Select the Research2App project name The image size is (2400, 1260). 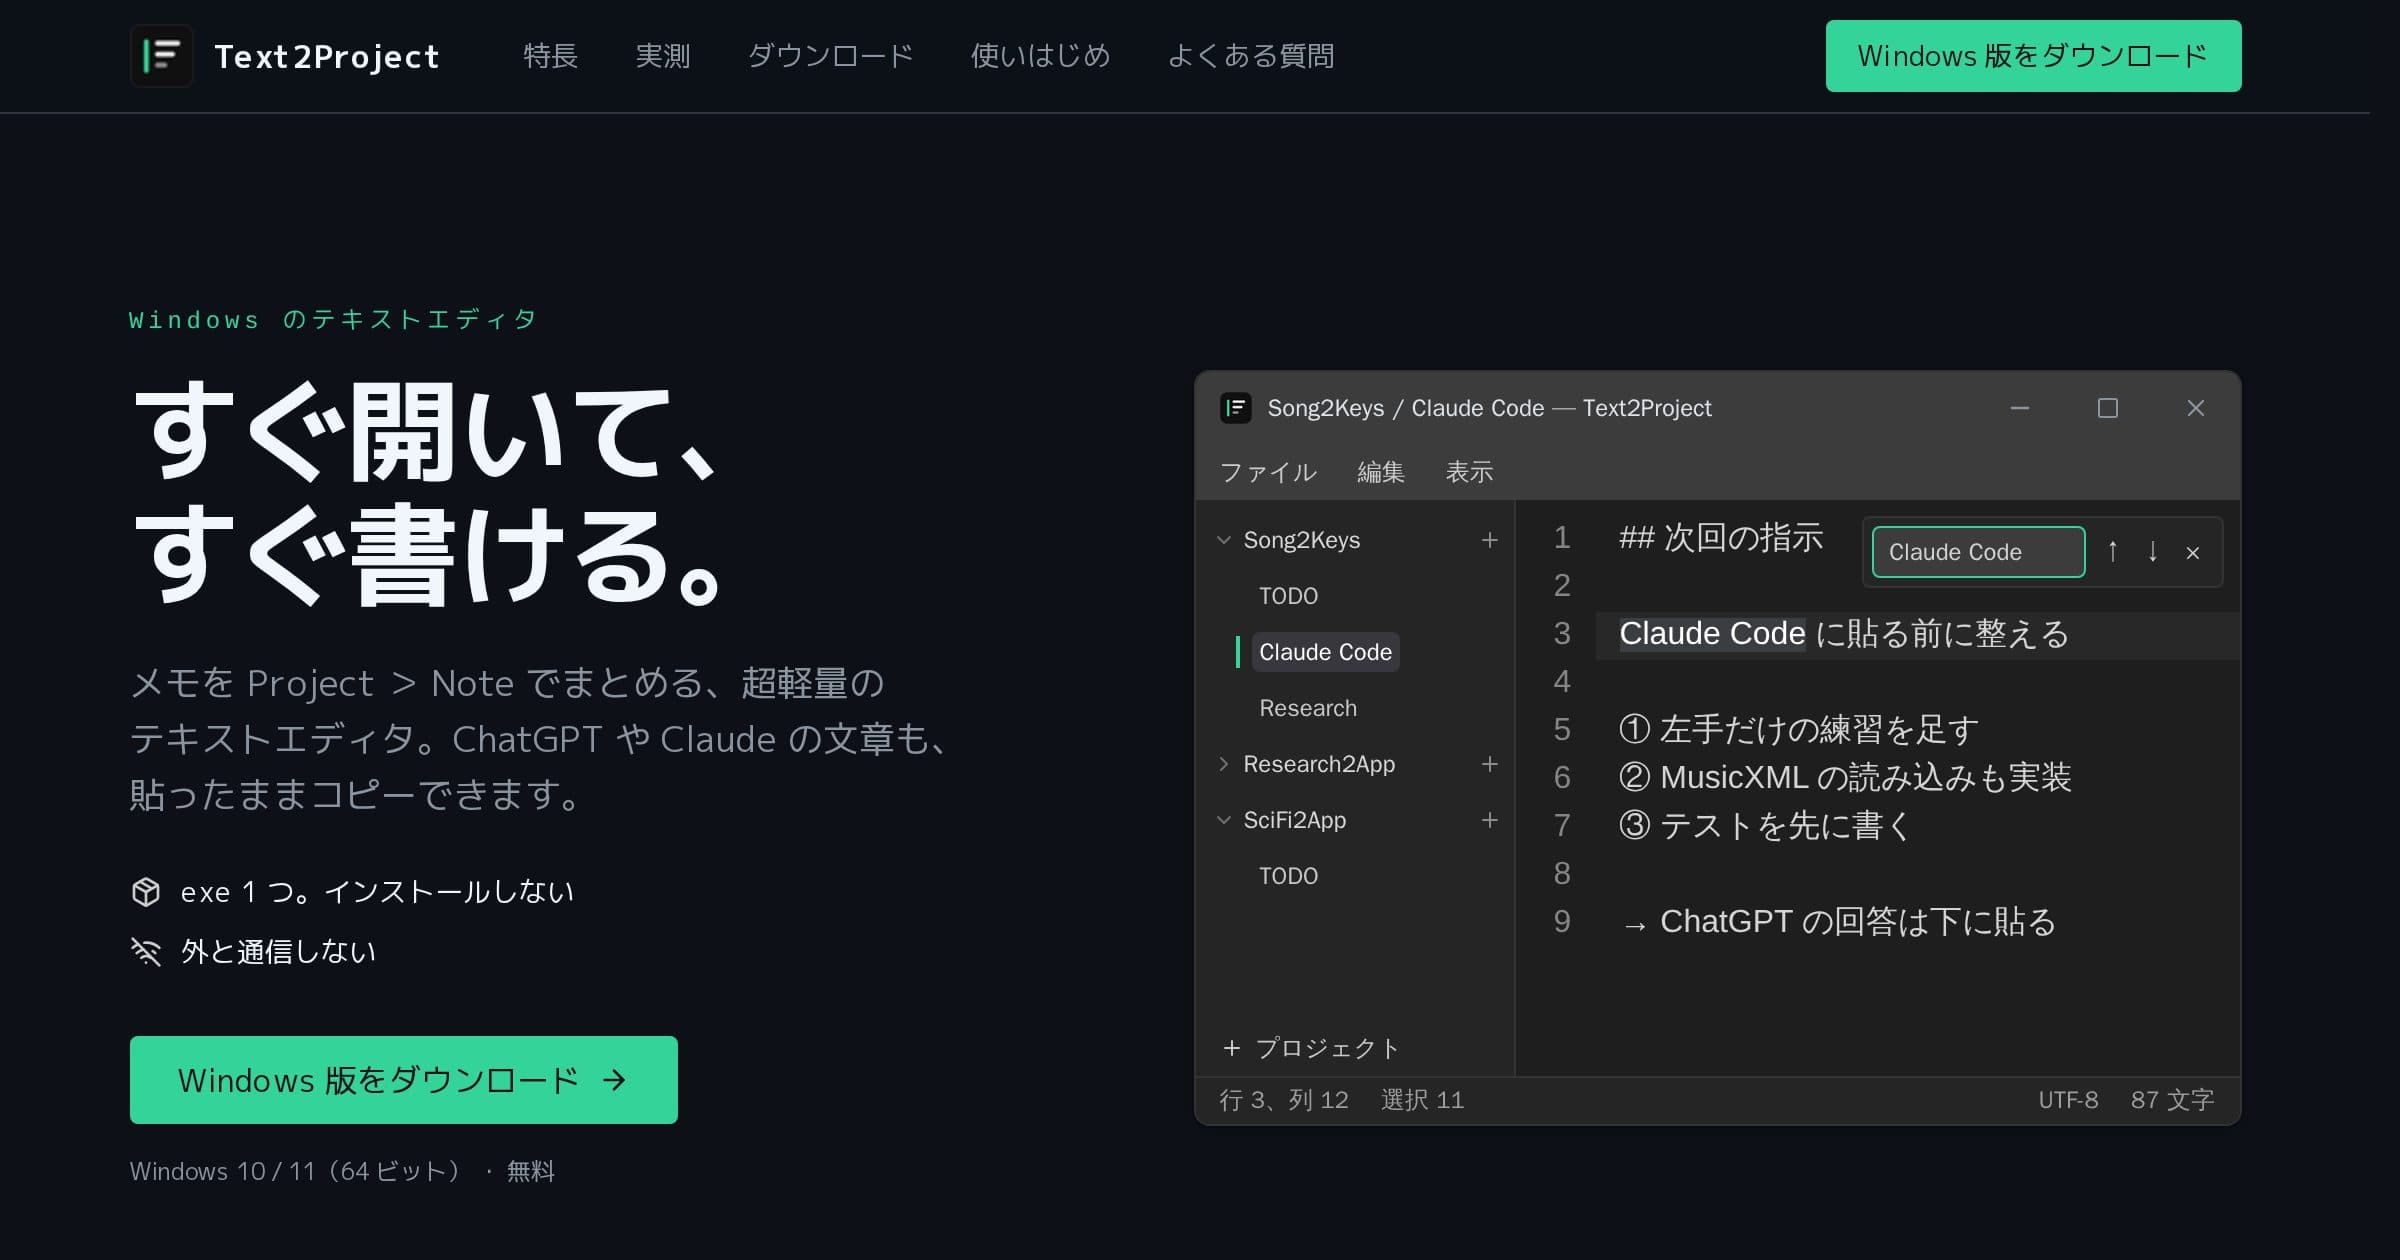coord(1319,764)
